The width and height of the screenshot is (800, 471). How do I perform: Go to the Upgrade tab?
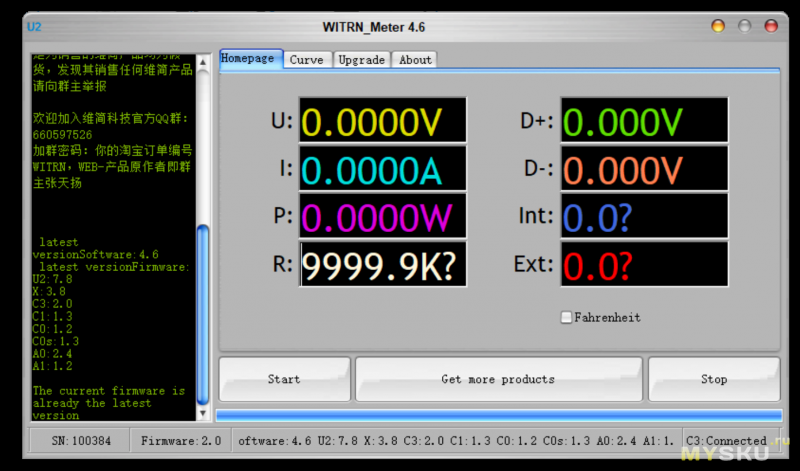[361, 60]
